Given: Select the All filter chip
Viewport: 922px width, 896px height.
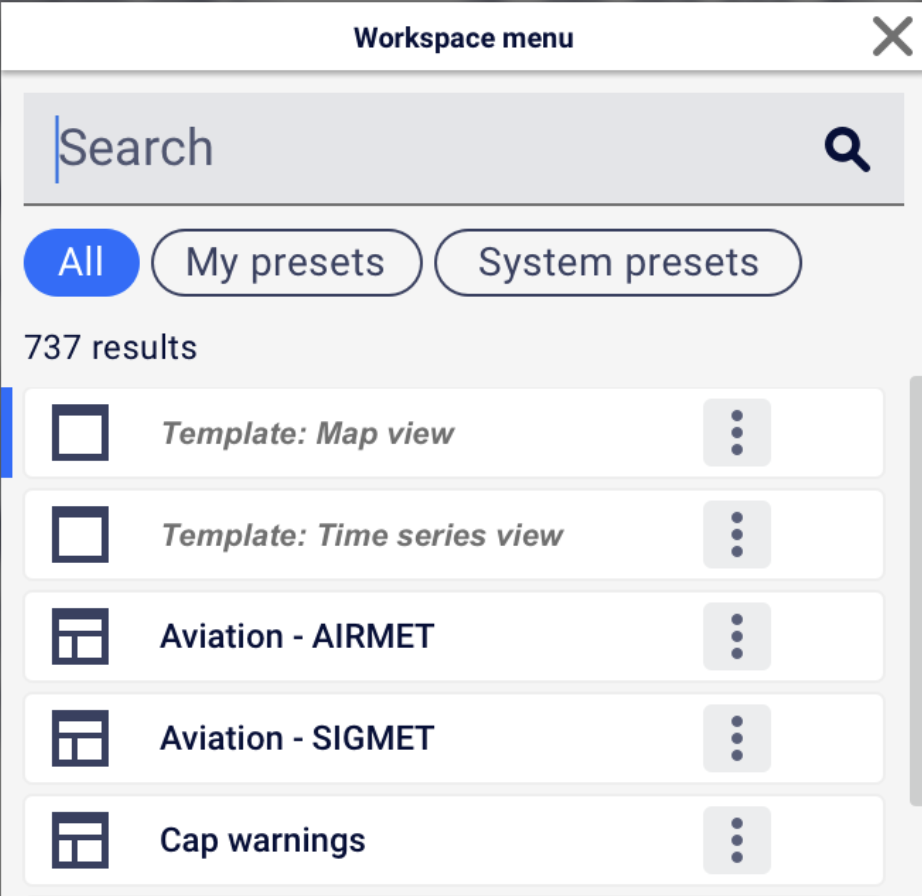Looking at the screenshot, I should pos(81,262).
